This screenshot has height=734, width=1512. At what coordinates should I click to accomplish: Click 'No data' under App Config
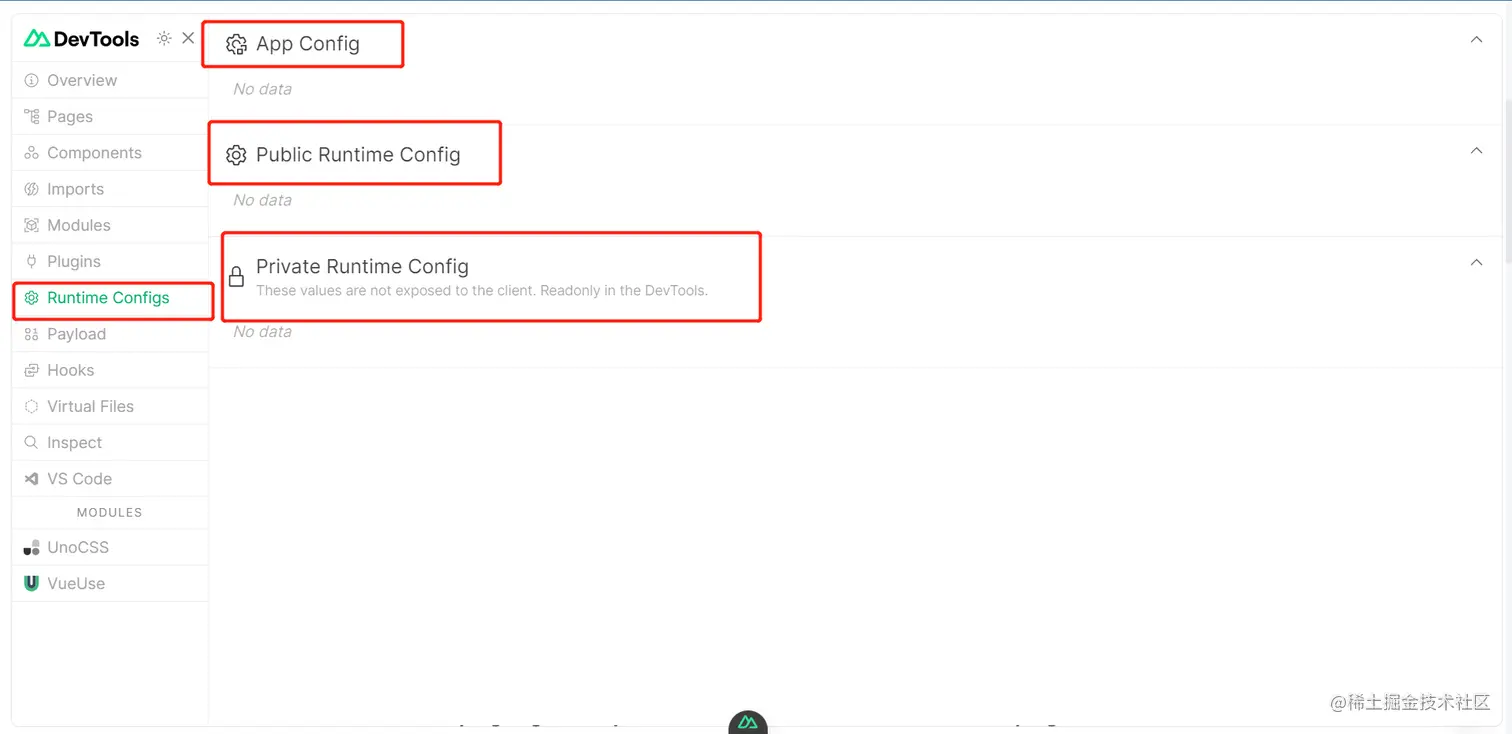262,89
